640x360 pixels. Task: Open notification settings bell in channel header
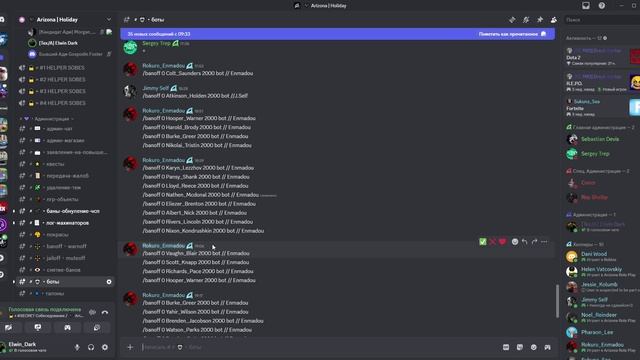point(526,20)
